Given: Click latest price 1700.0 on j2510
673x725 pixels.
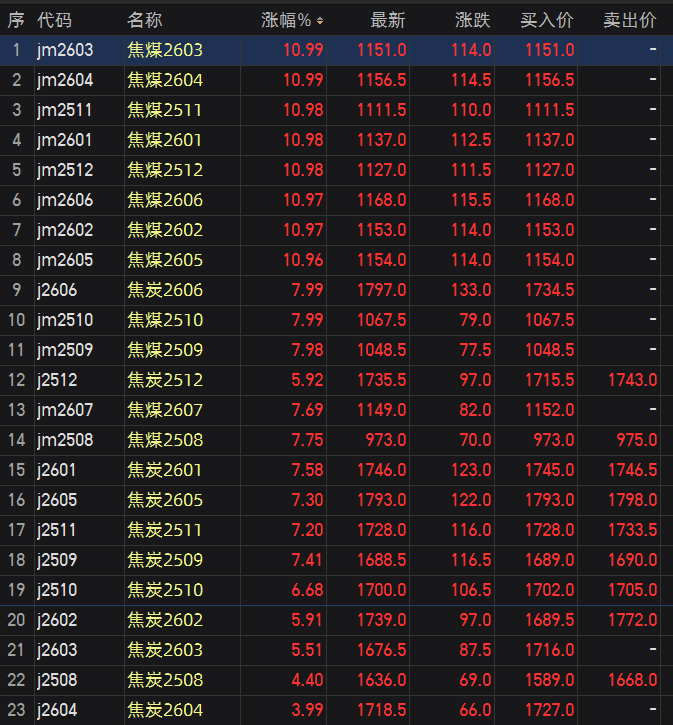Looking at the screenshot, I should click(383, 590).
